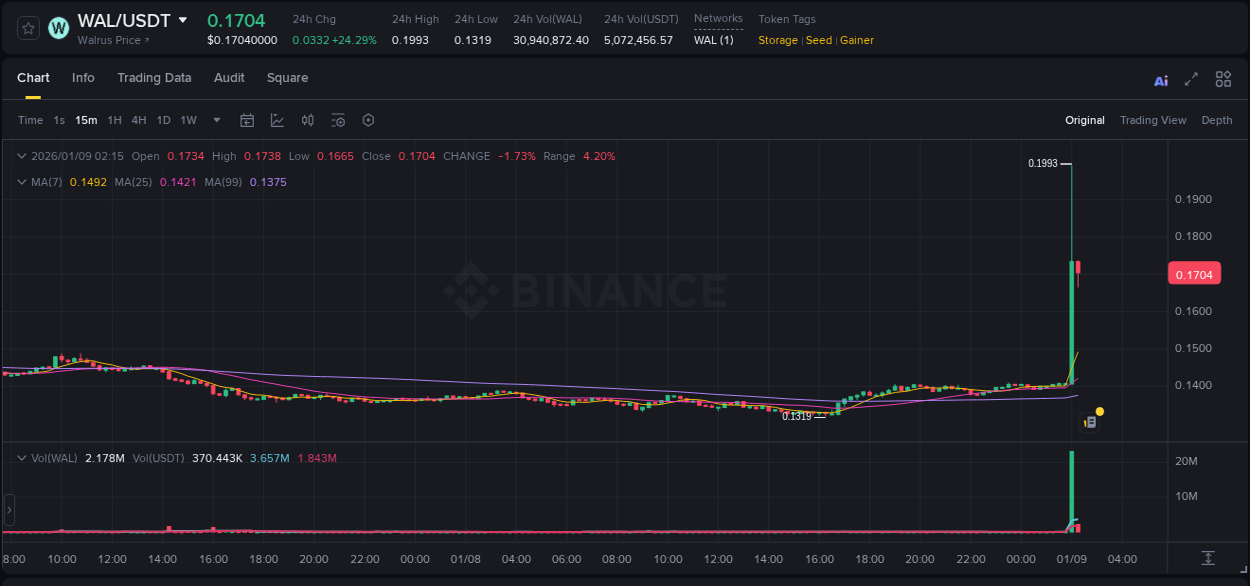Open the date range calendar picker
1250x586 pixels.
pos(247,120)
